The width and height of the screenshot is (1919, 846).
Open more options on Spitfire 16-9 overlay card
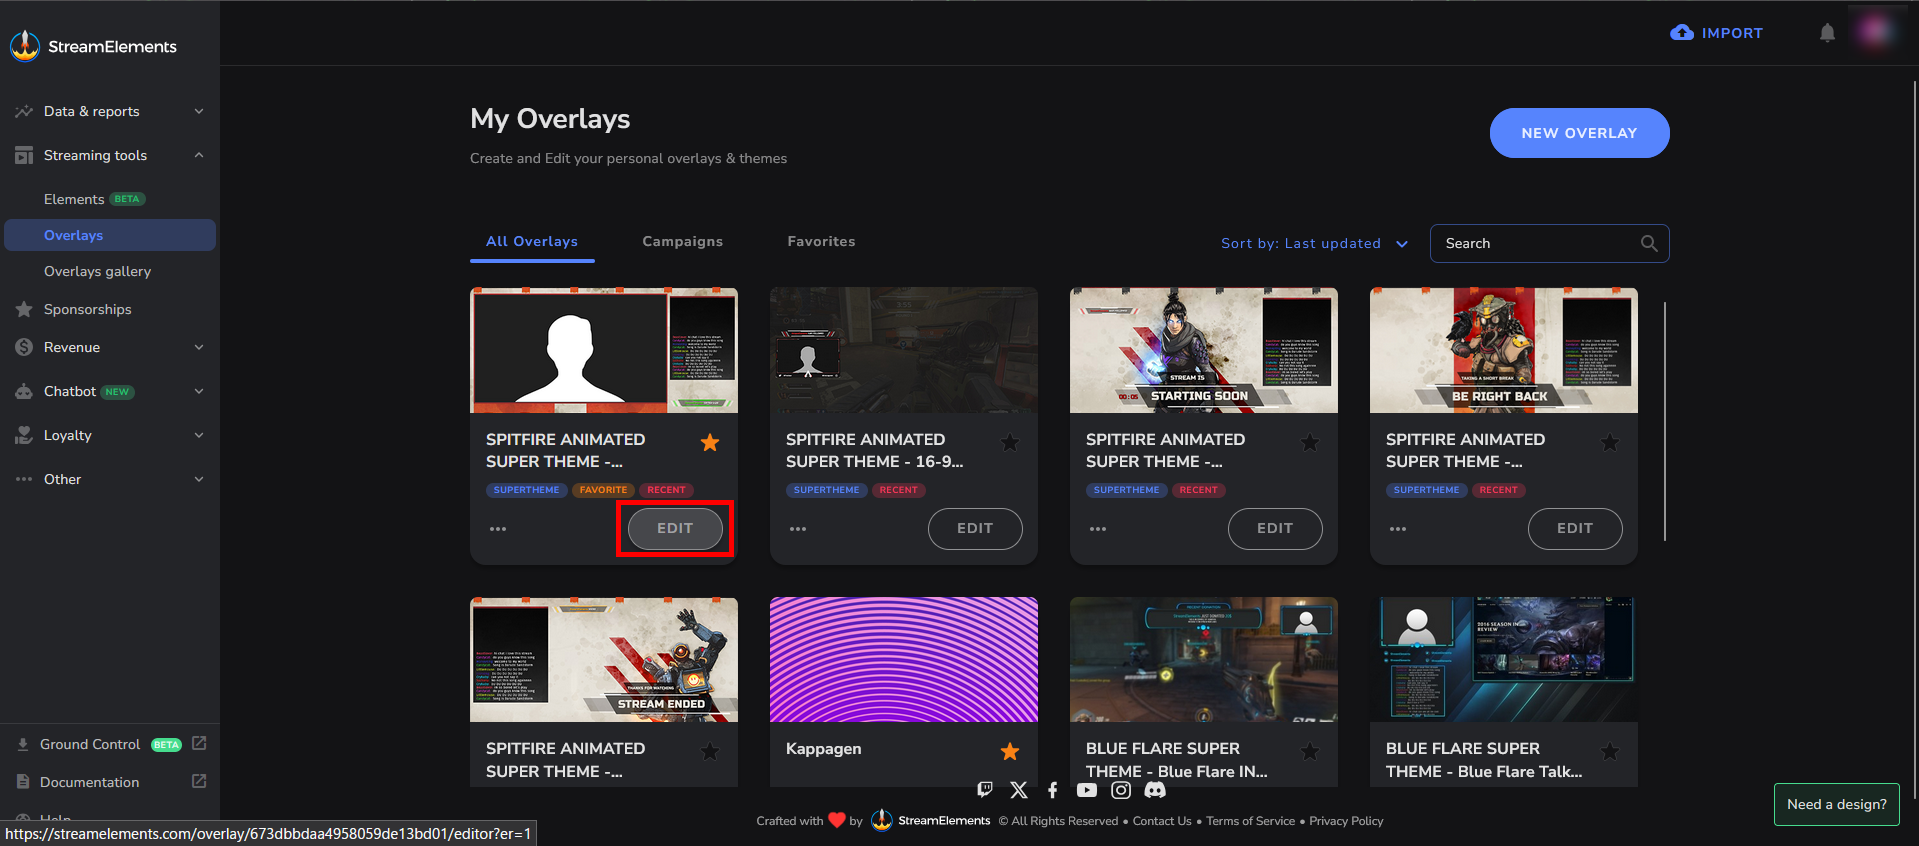[x=798, y=529]
